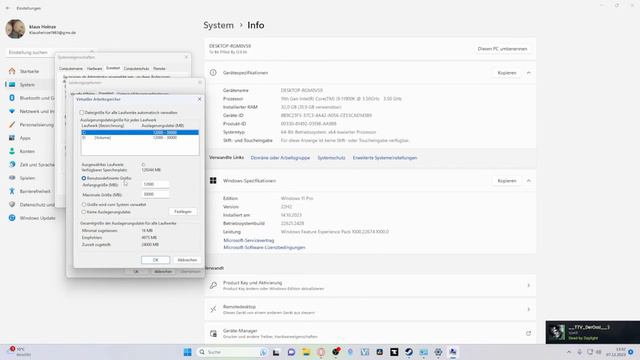The image size is (640, 360).
Task: Open the Computerschutz tab in Systemeigenschaften
Action: pos(136,69)
